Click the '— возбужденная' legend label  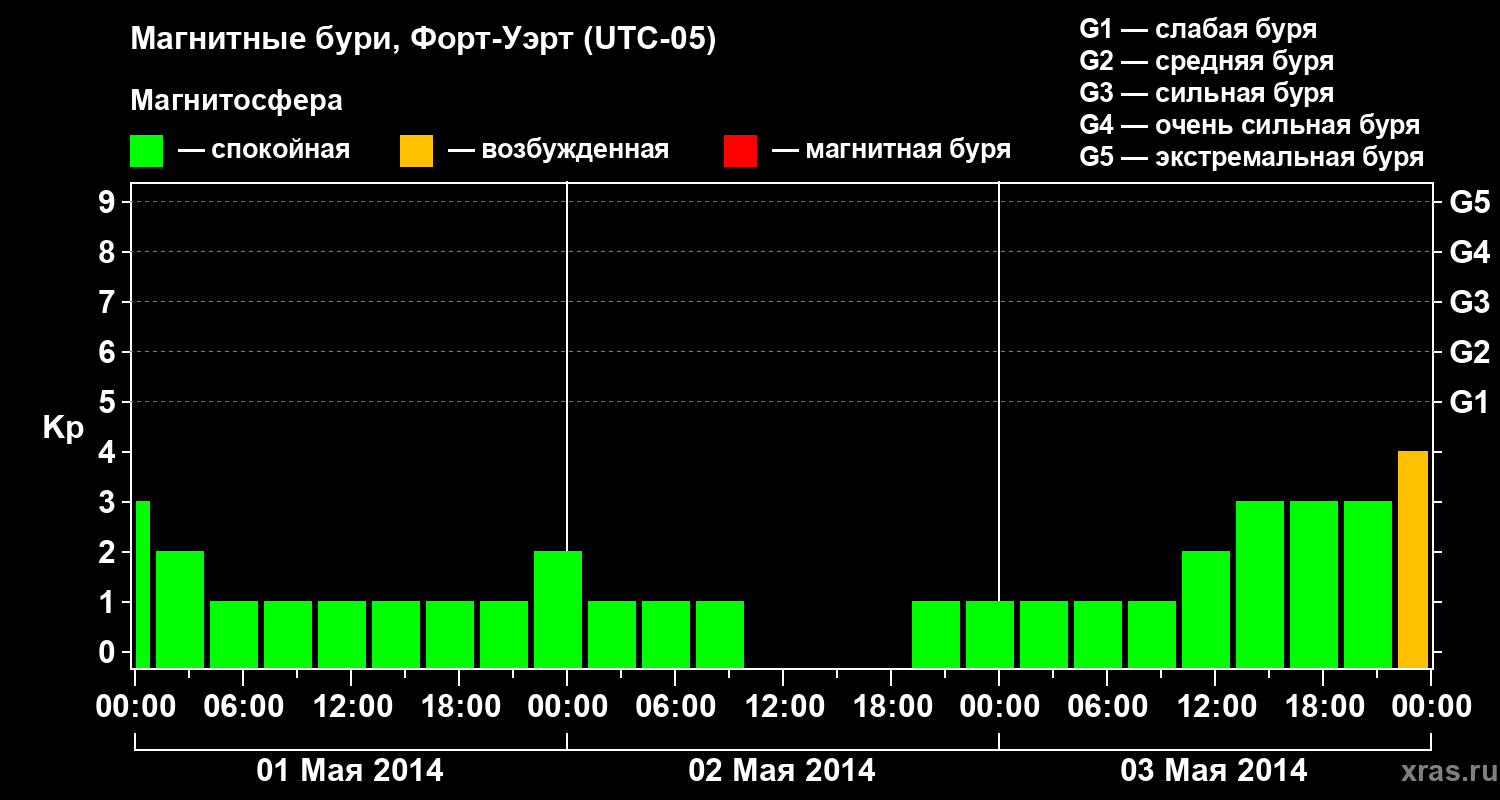point(559,150)
